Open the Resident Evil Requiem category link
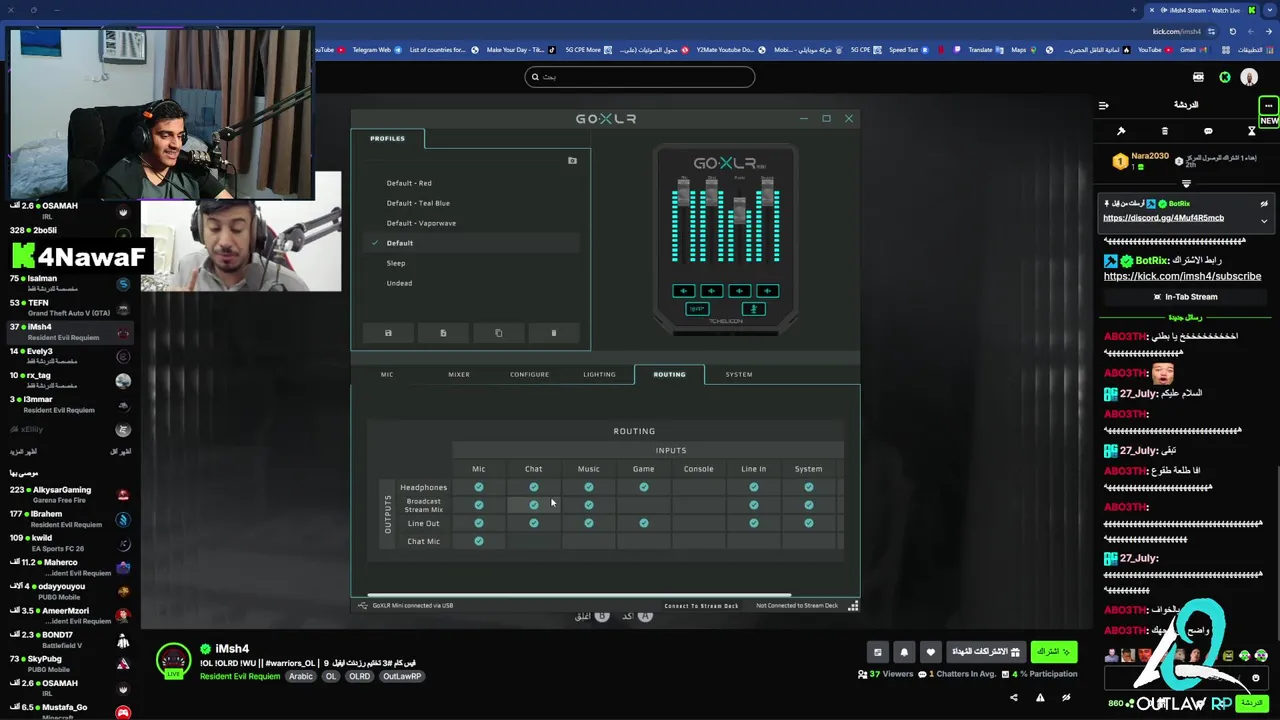Image resolution: width=1280 pixels, height=720 pixels. (240, 677)
